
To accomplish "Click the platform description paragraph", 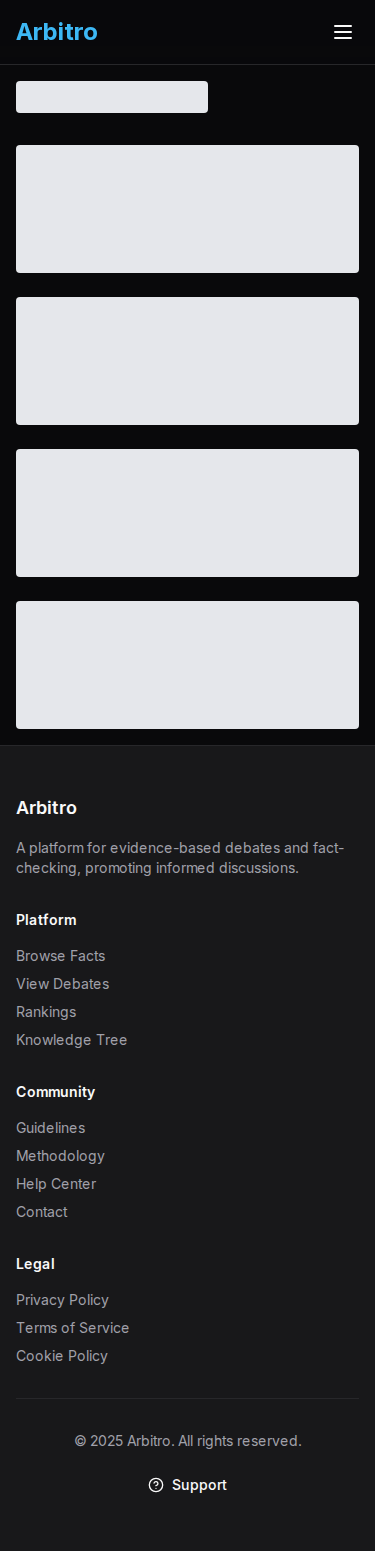I will (x=180, y=858).
